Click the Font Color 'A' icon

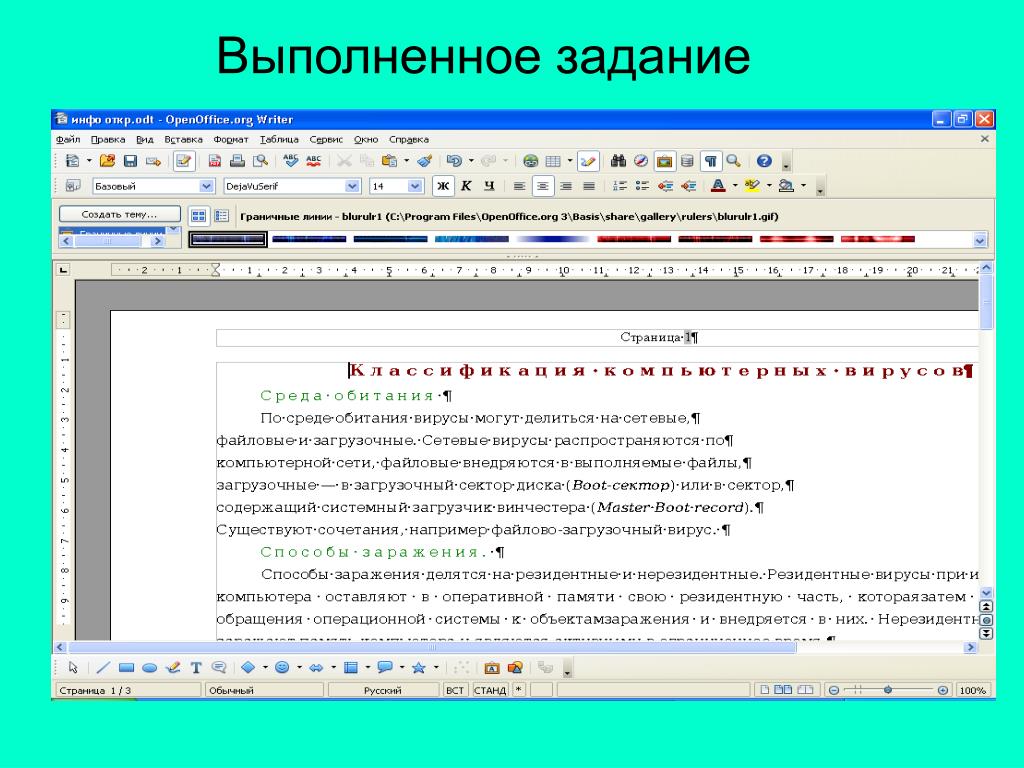[718, 186]
